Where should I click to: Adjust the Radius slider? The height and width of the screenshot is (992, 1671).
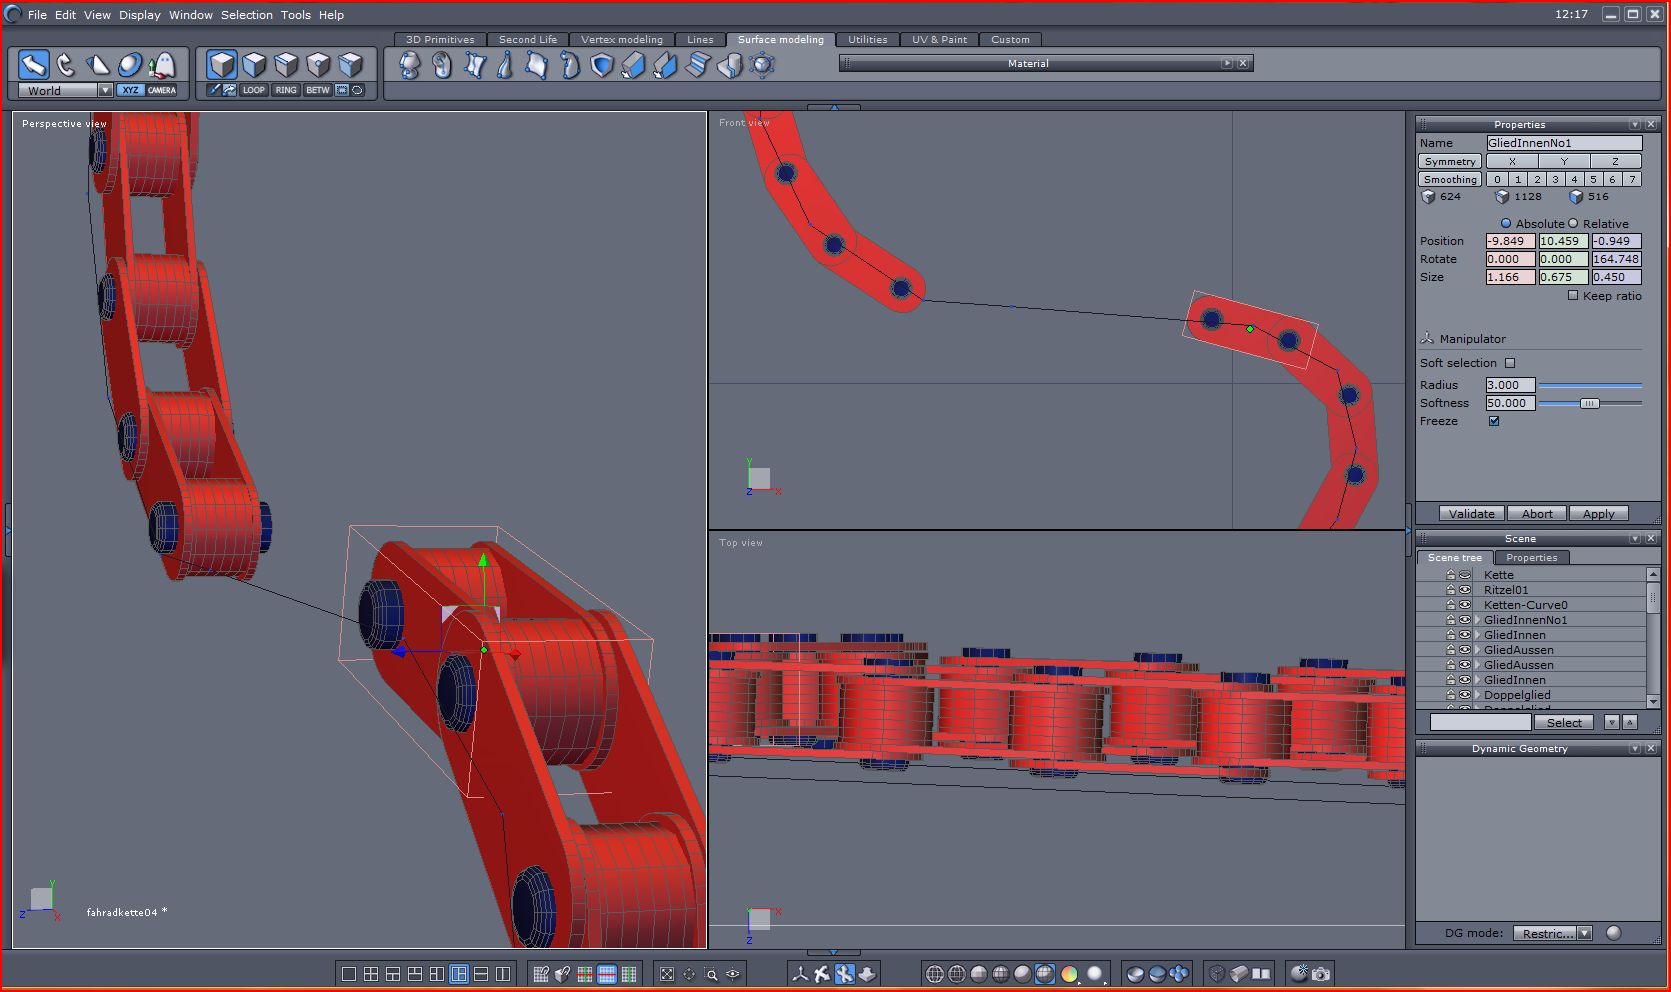[x=1590, y=385]
